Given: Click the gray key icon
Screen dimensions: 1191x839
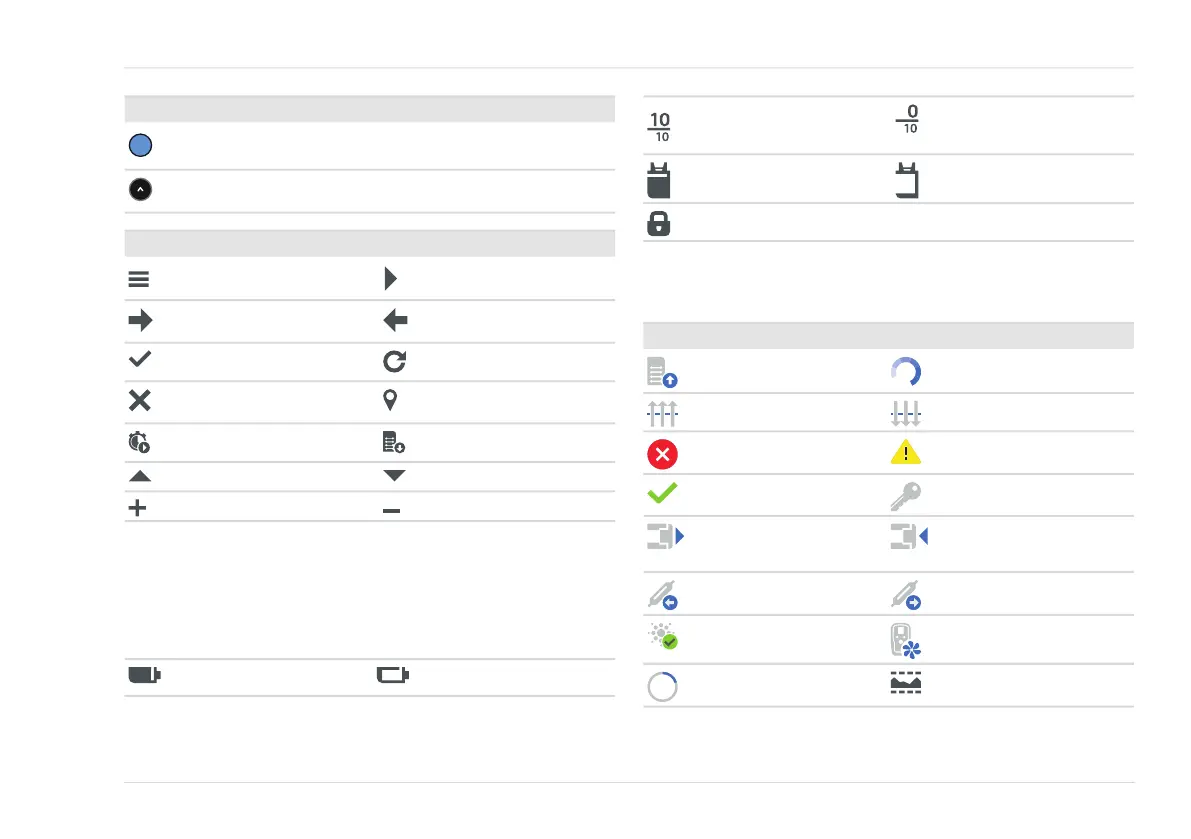Looking at the screenshot, I should 905,497.
